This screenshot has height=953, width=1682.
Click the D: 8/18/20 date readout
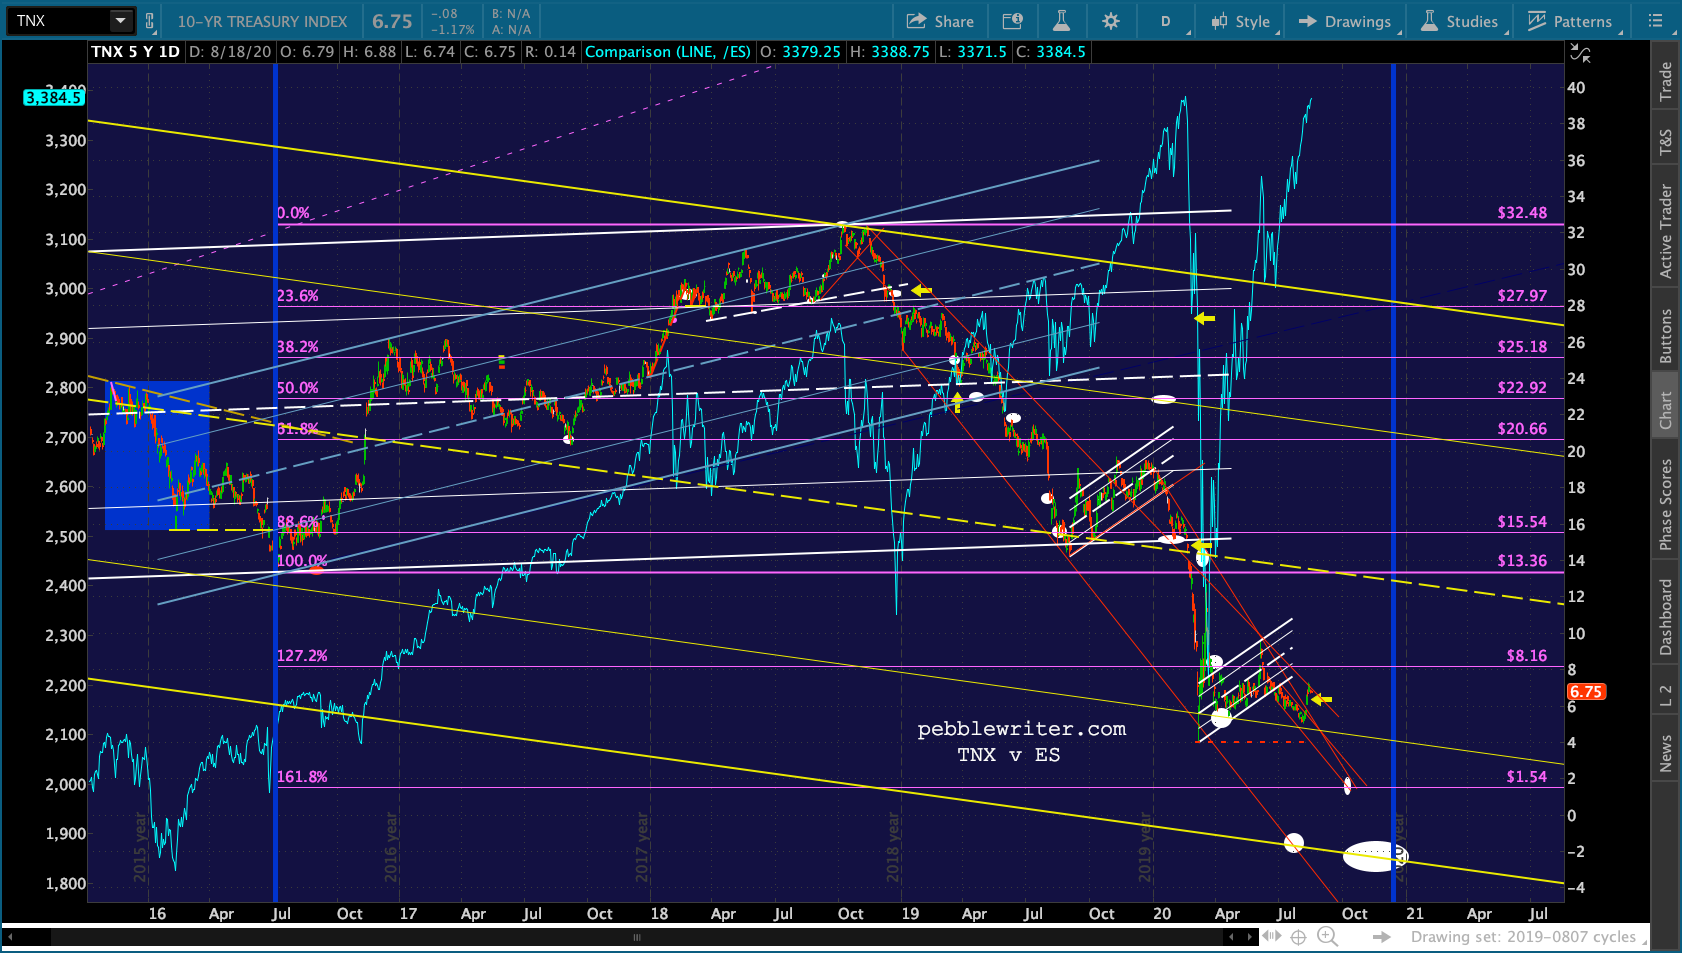pyautogui.click(x=230, y=51)
